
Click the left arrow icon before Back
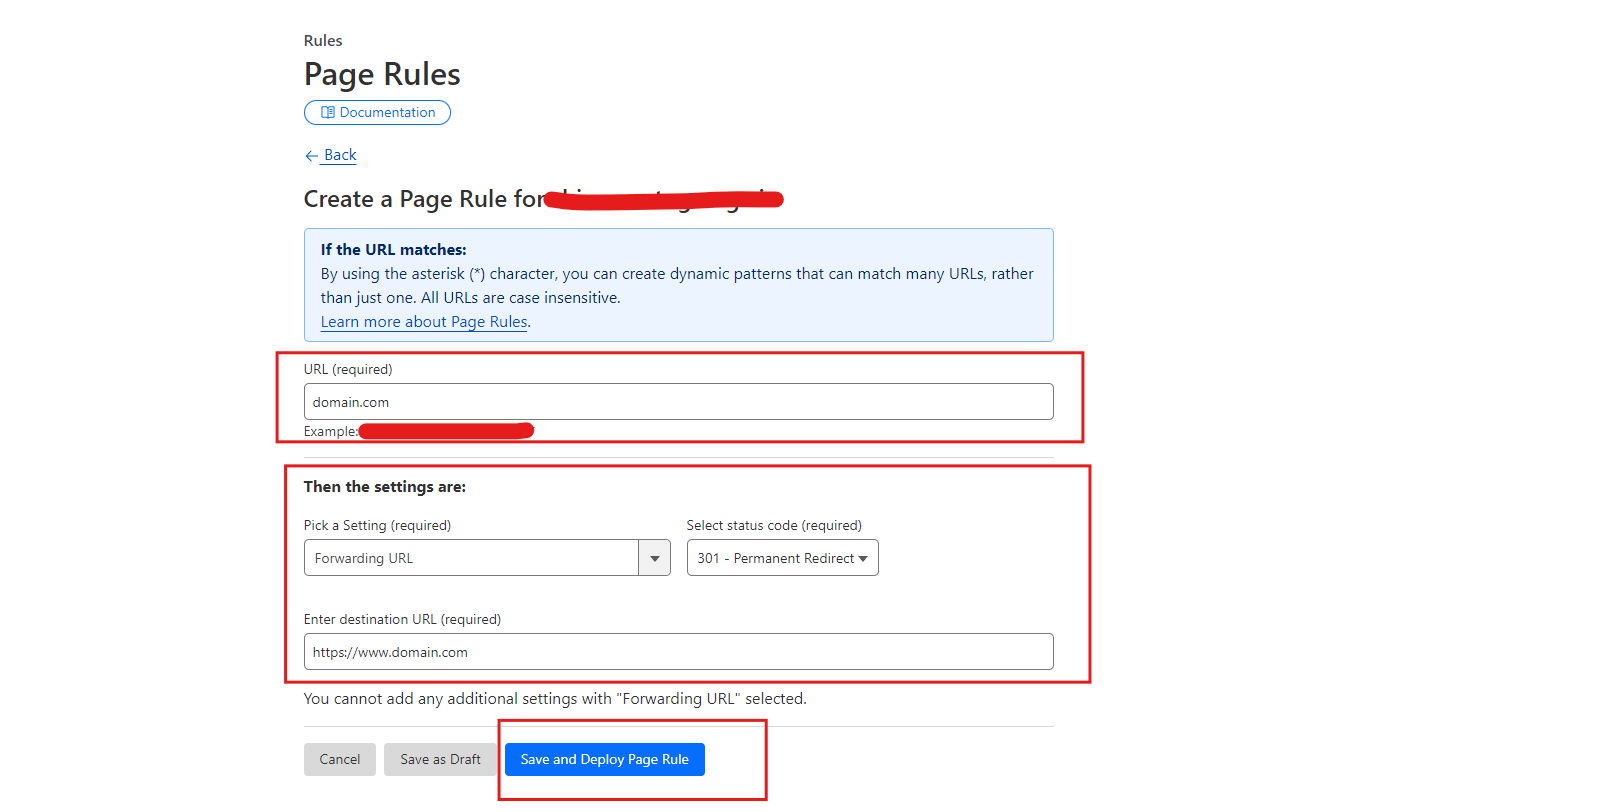pos(311,156)
